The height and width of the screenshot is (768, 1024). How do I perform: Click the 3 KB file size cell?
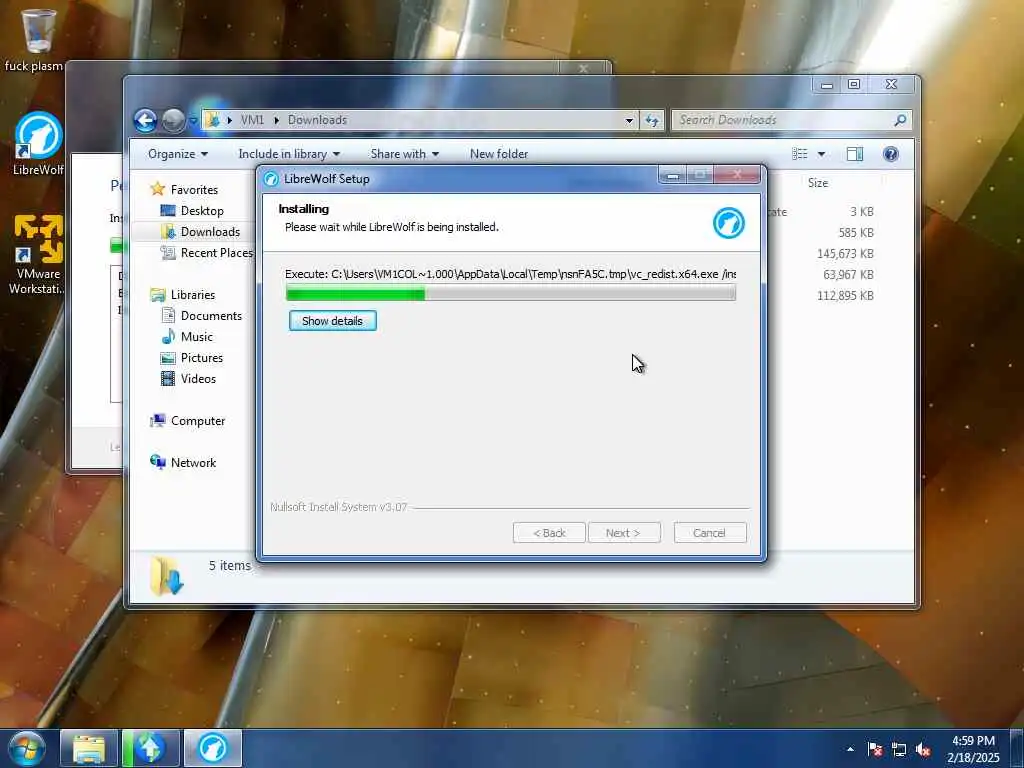[x=861, y=212]
